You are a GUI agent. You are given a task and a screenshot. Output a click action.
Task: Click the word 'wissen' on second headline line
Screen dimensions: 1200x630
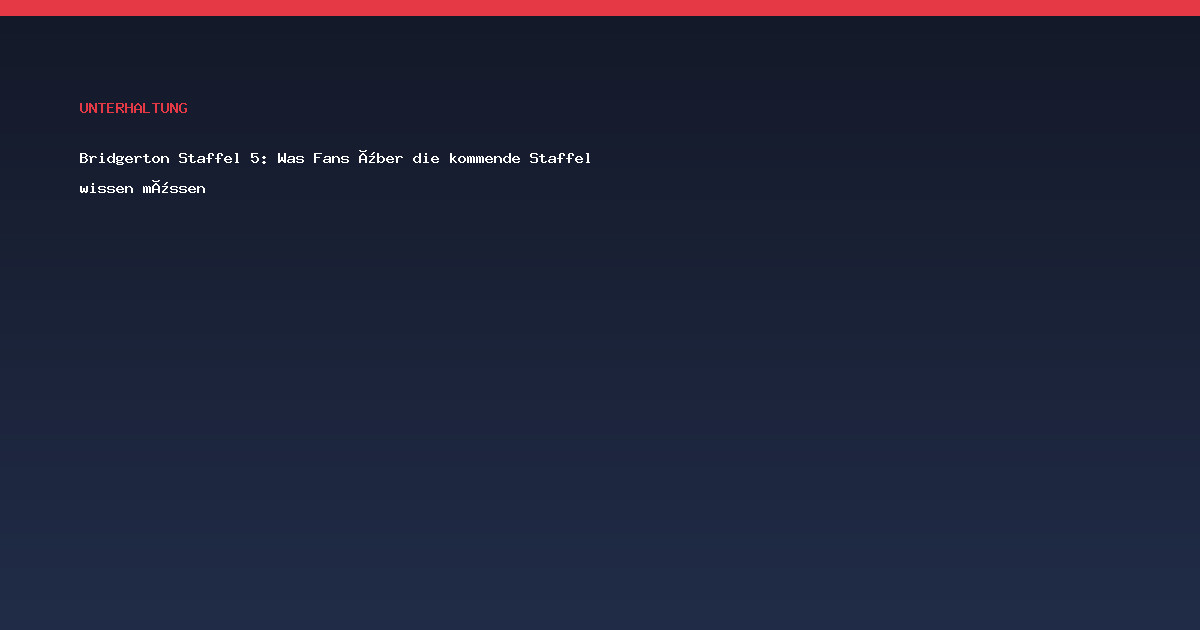point(106,188)
